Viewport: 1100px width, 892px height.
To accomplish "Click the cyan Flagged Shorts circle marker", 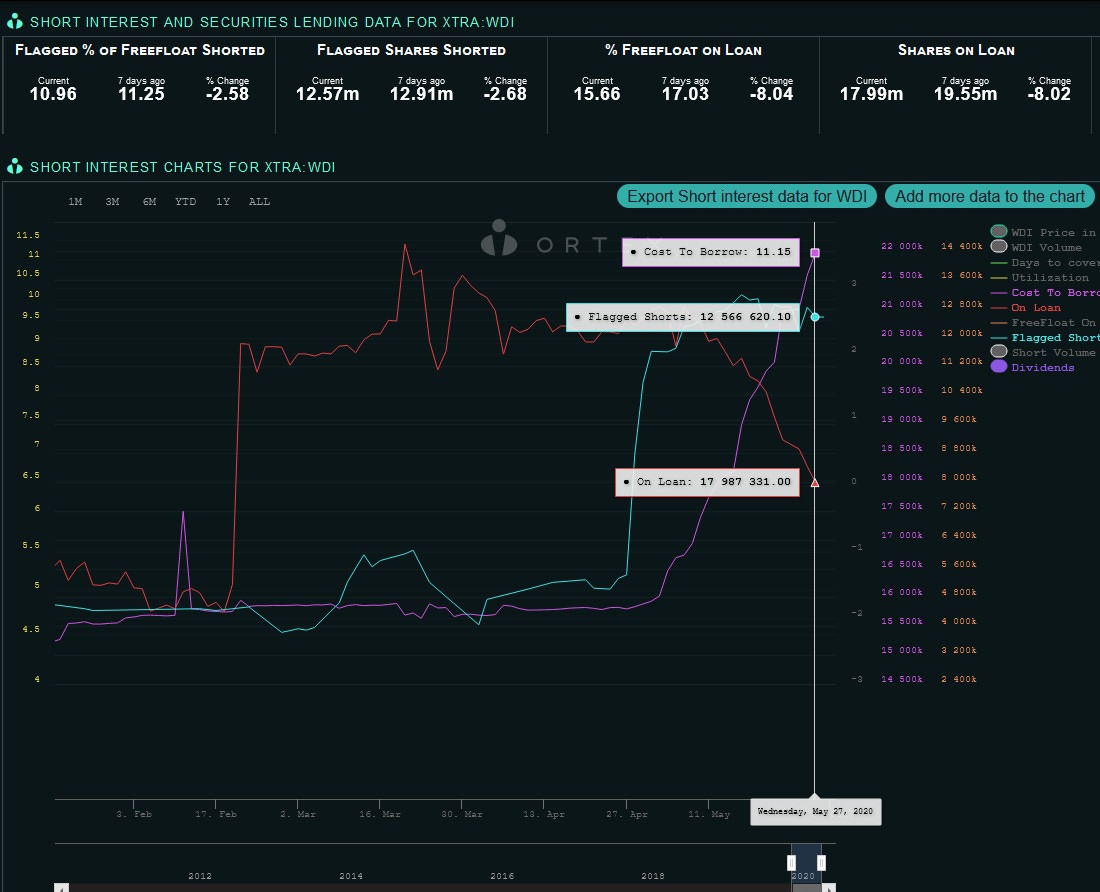I will pyautogui.click(x=814, y=317).
